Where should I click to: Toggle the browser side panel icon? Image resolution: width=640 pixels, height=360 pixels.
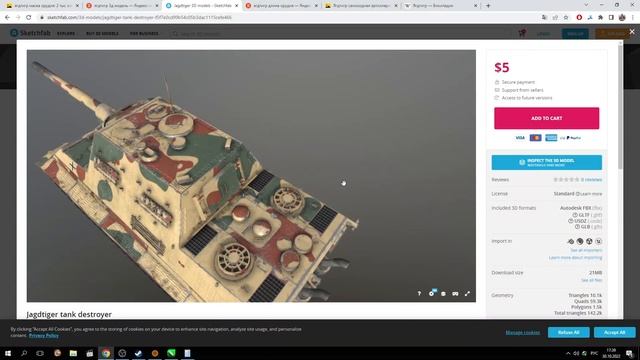point(611,18)
